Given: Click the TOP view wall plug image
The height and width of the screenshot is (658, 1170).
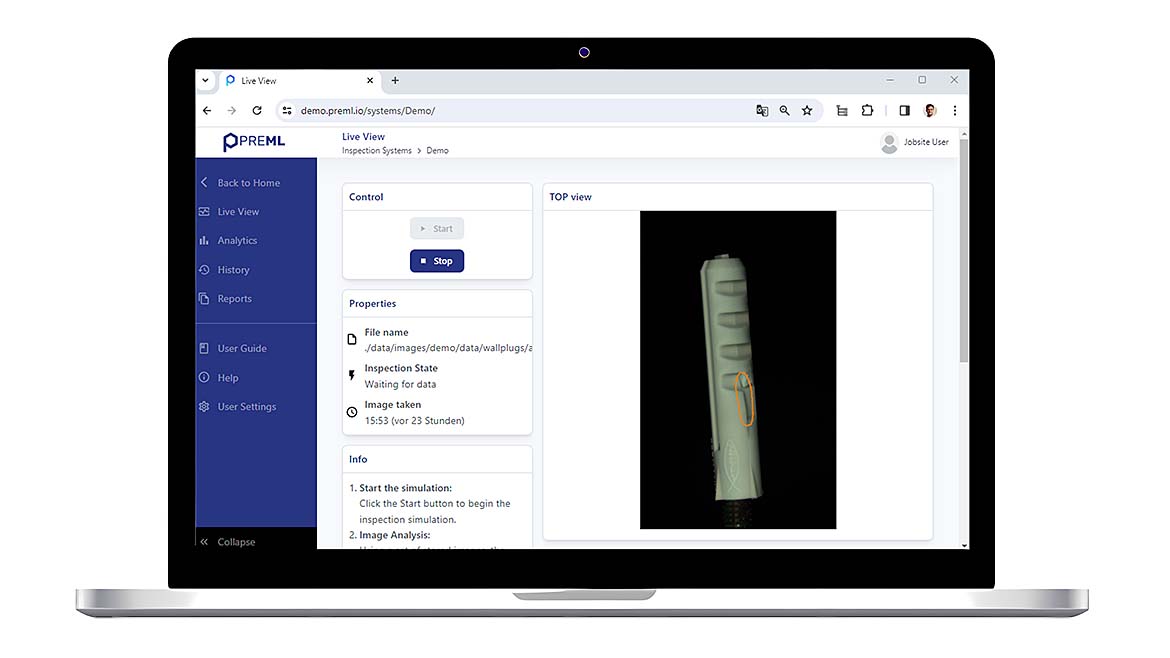Looking at the screenshot, I should click(738, 370).
